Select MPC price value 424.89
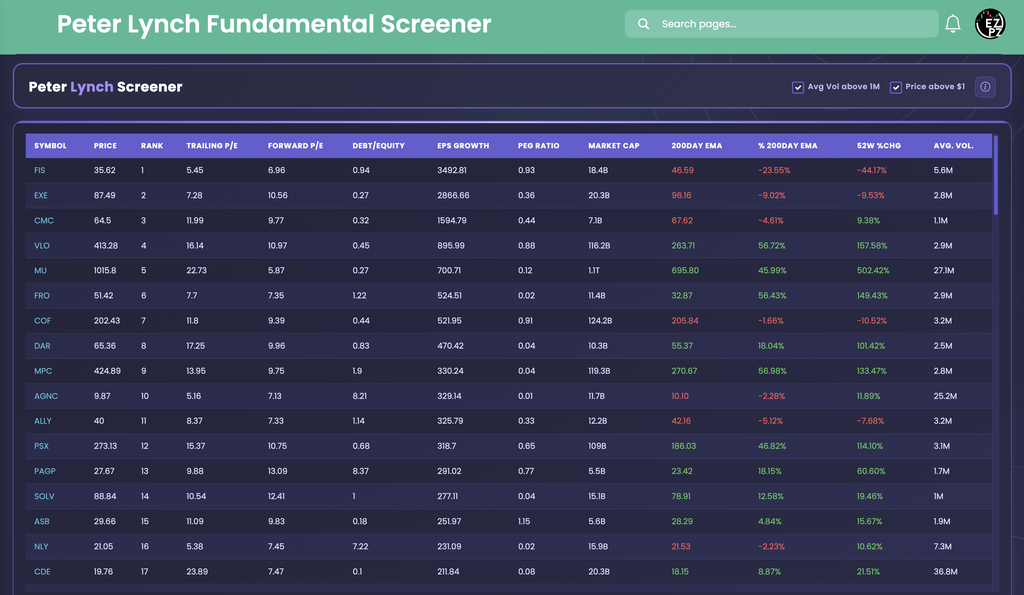Screen dimensions: 1024x595 point(107,371)
